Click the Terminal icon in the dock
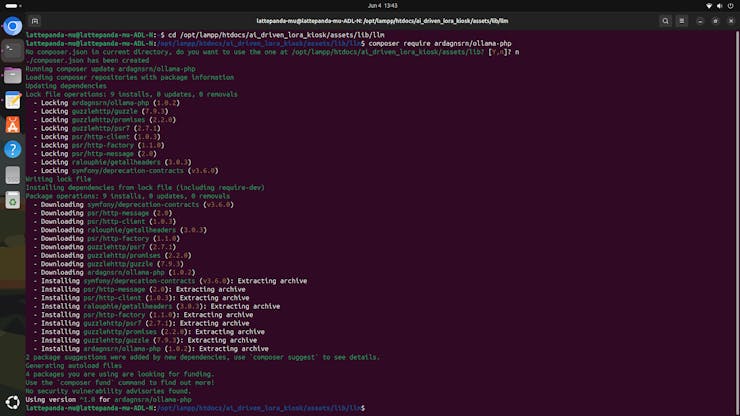740x416 pixels. tap(12, 51)
